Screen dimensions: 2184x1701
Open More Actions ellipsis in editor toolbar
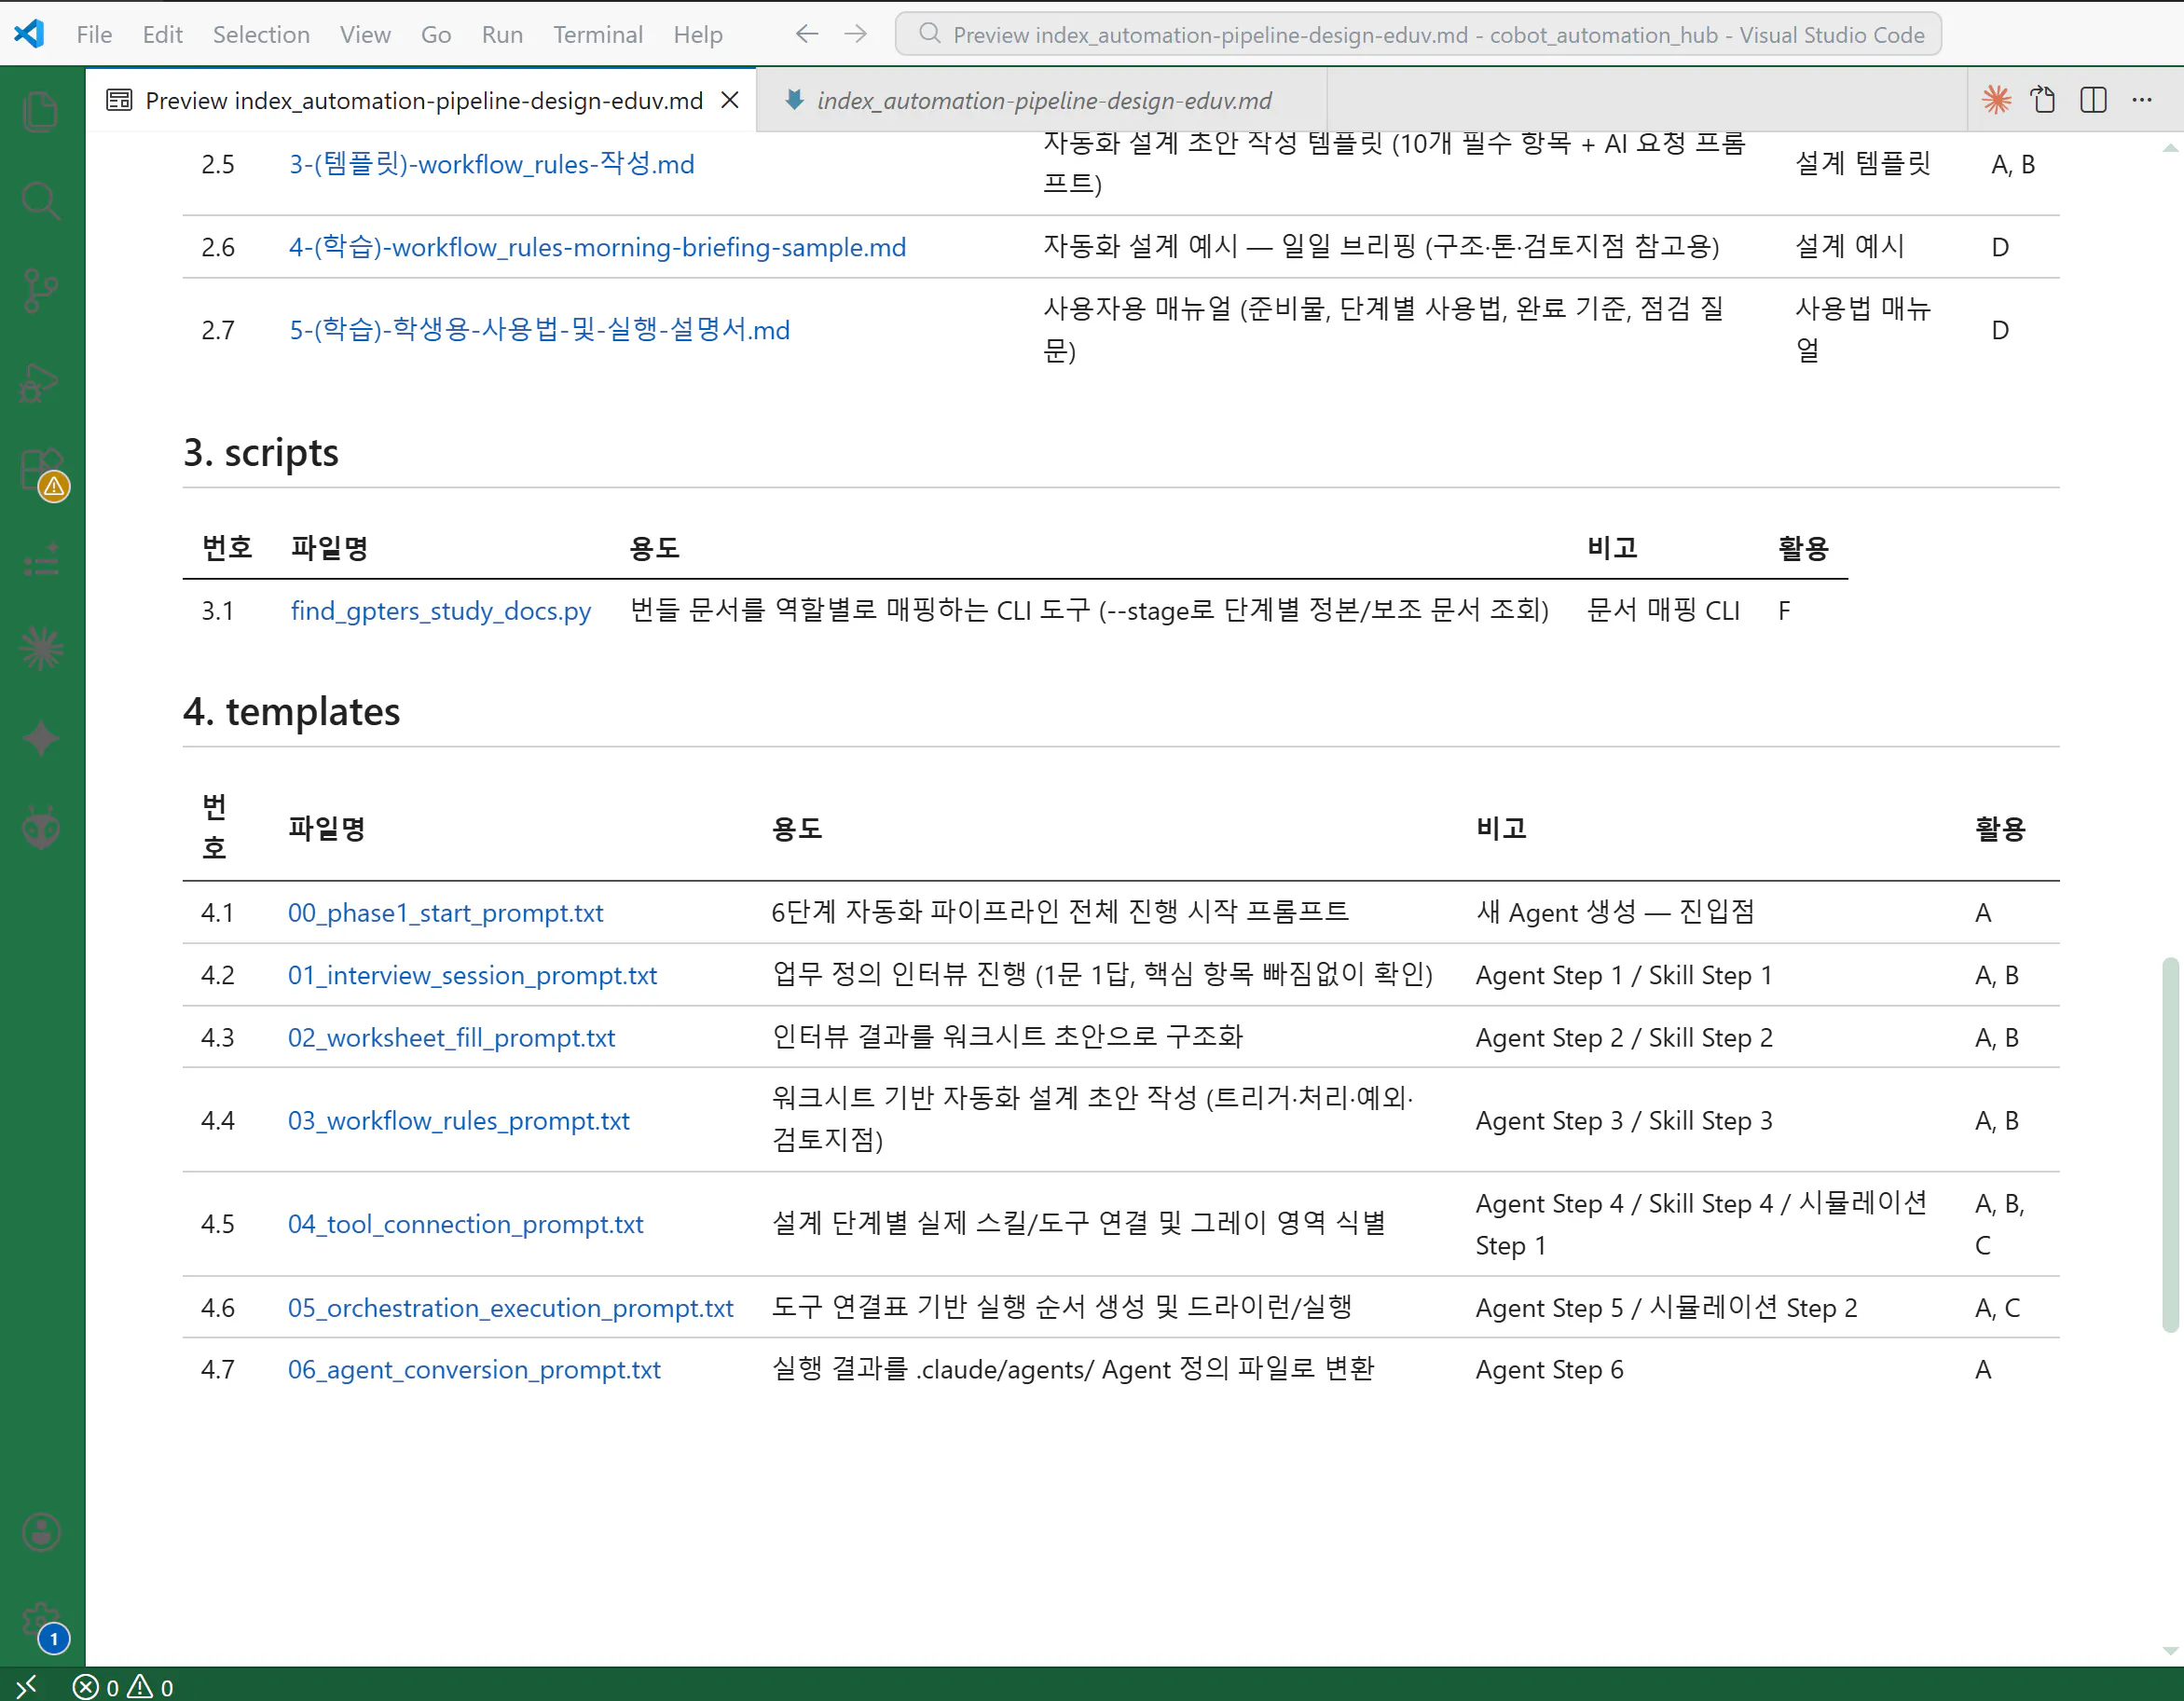pyautogui.click(x=2142, y=100)
